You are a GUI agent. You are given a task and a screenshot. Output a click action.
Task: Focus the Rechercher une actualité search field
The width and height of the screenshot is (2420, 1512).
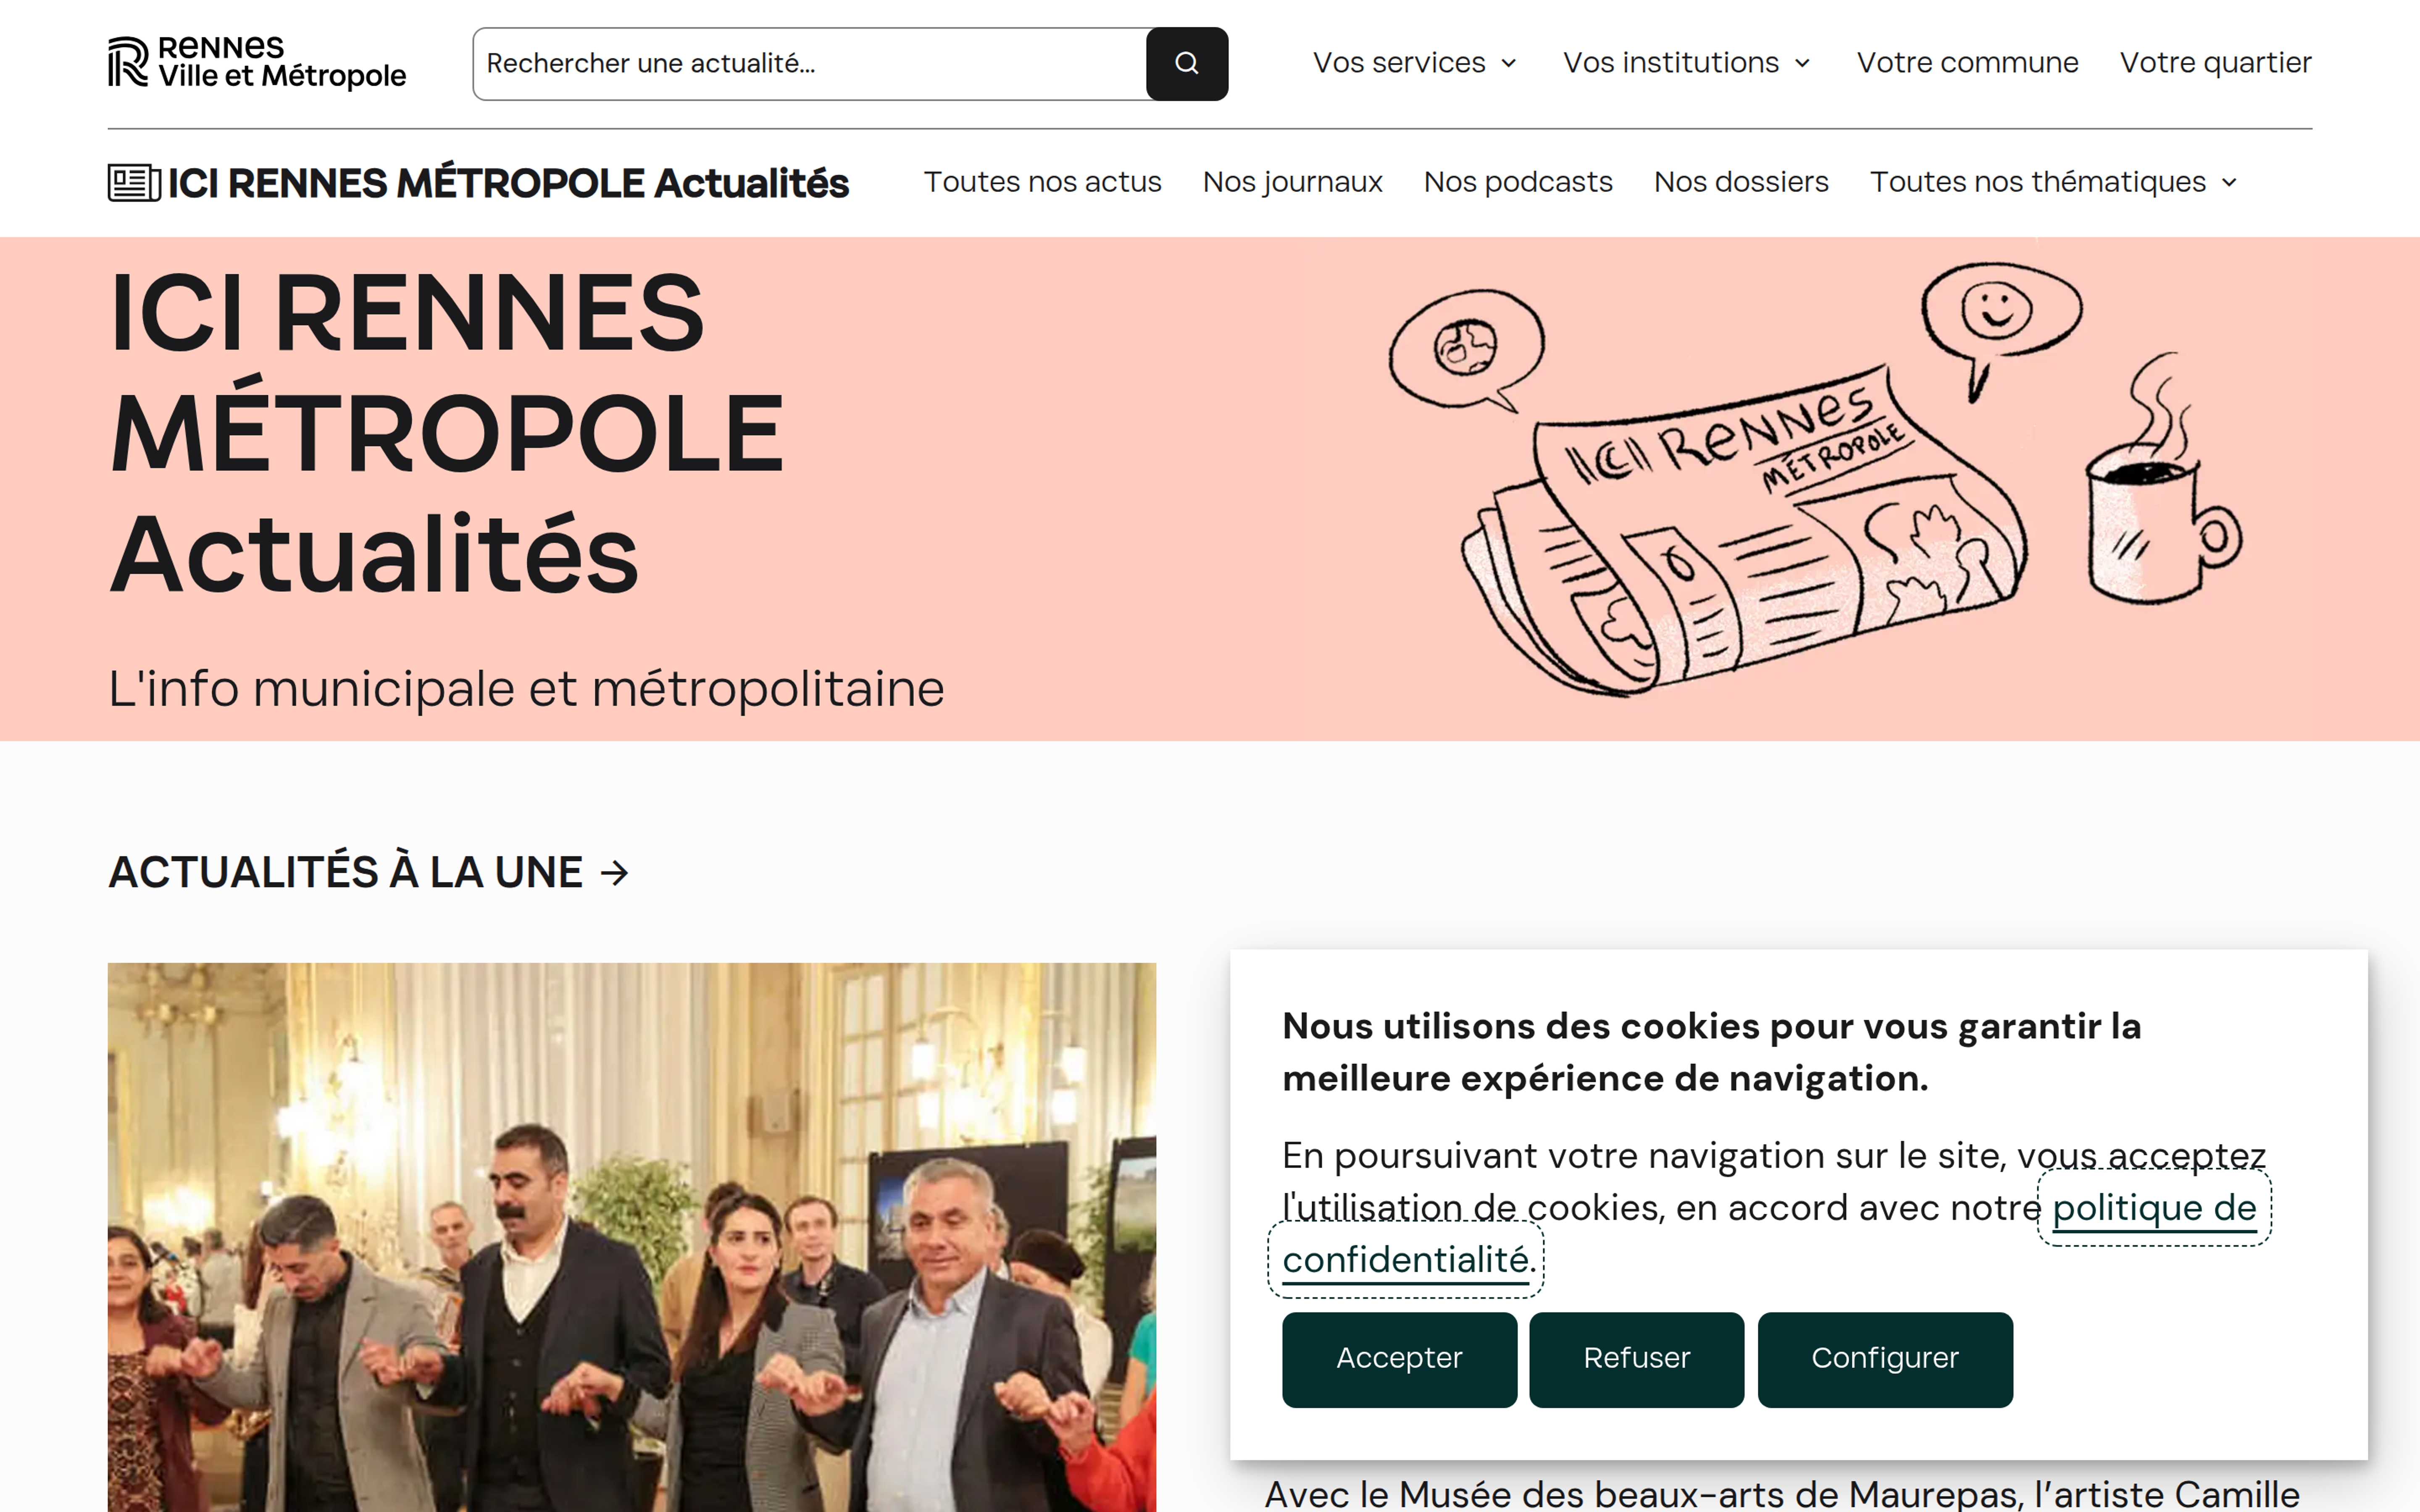coord(809,64)
